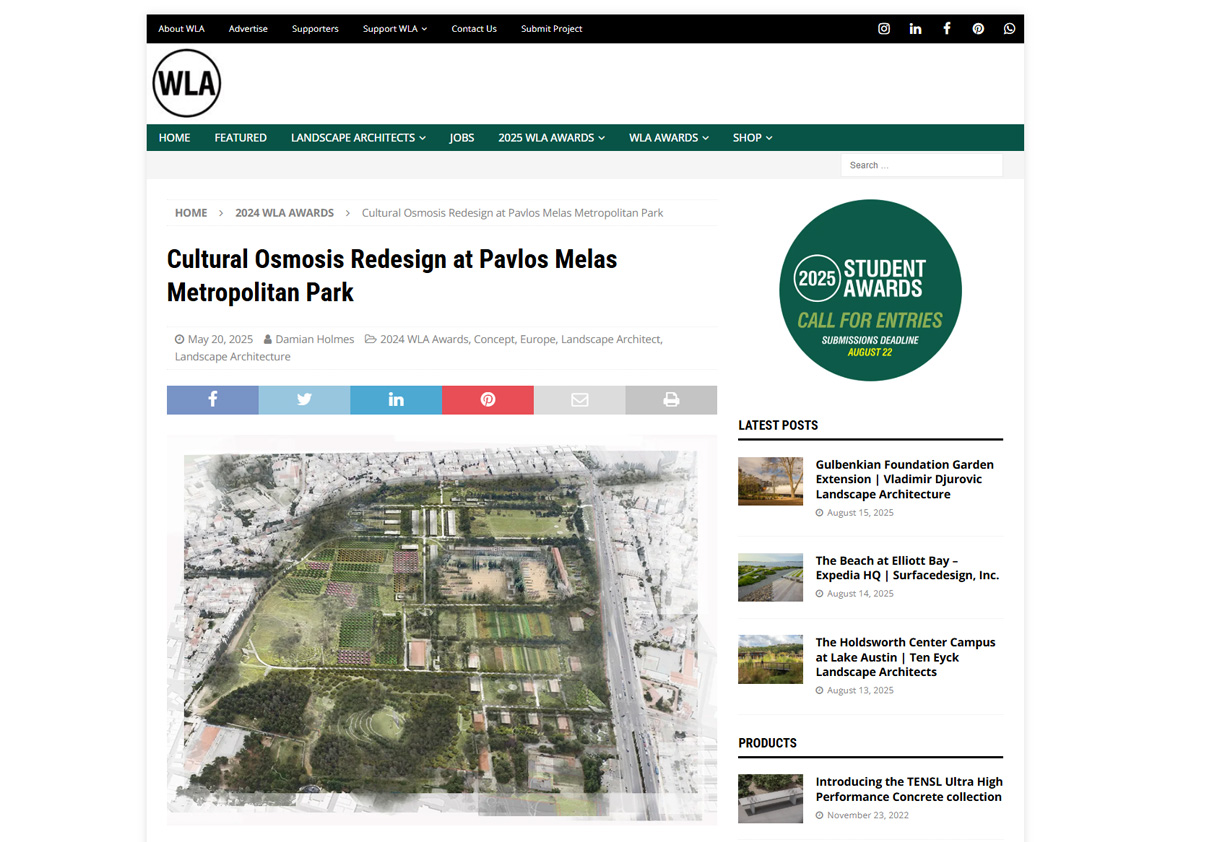Click product date November 23, 2022
Viewport: 1209px width, 842px height.
[x=867, y=815]
